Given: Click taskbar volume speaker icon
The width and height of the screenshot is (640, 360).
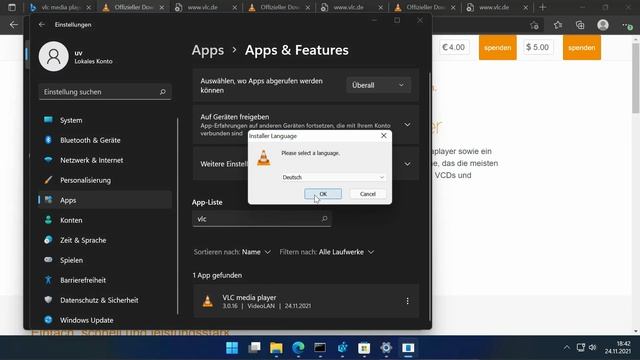Looking at the screenshot, I should [593, 348].
